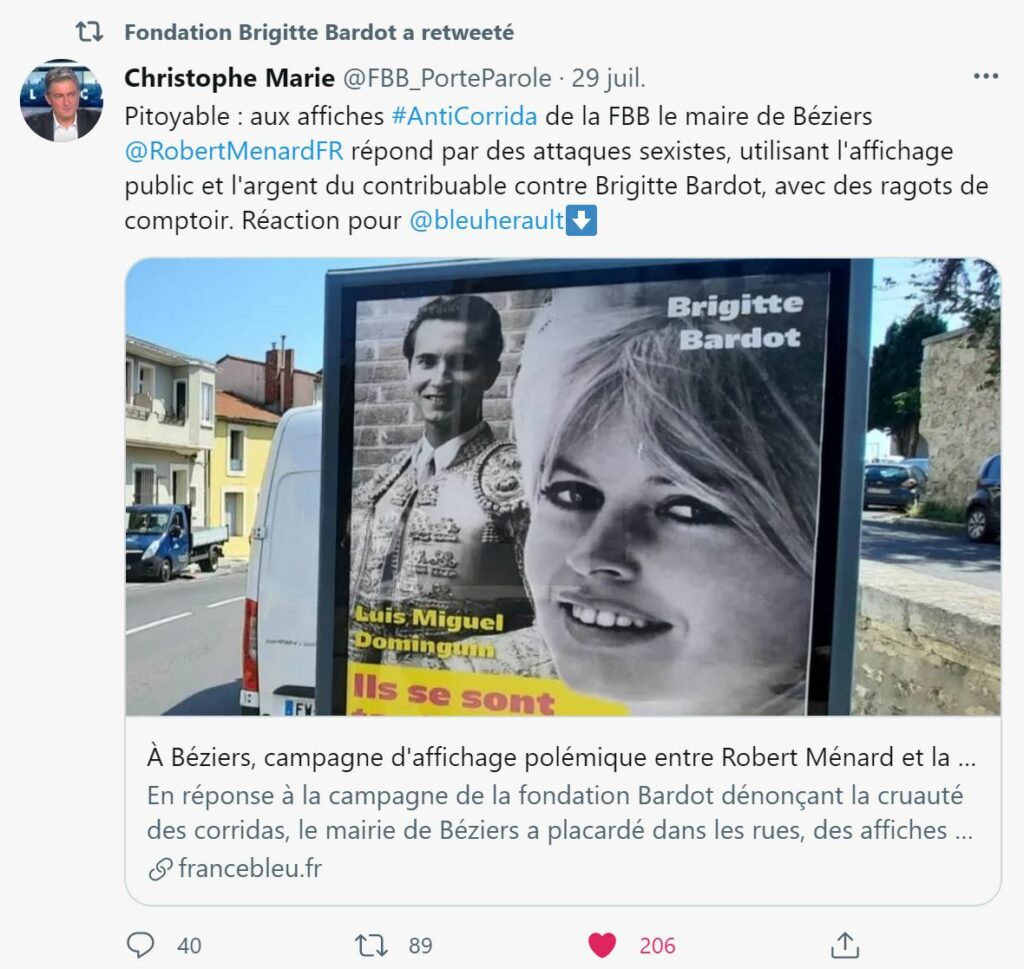Viewport: 1024px width, 969px height.
Task: Open the @RobertMenardFR mention
Action: click(234, 151)
